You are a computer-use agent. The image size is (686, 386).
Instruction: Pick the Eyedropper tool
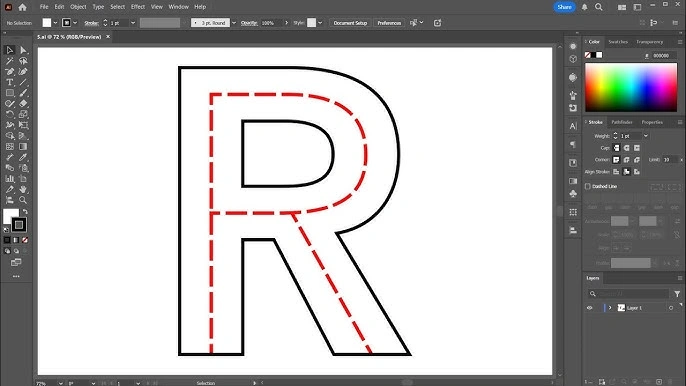click(x=23, y=157)
